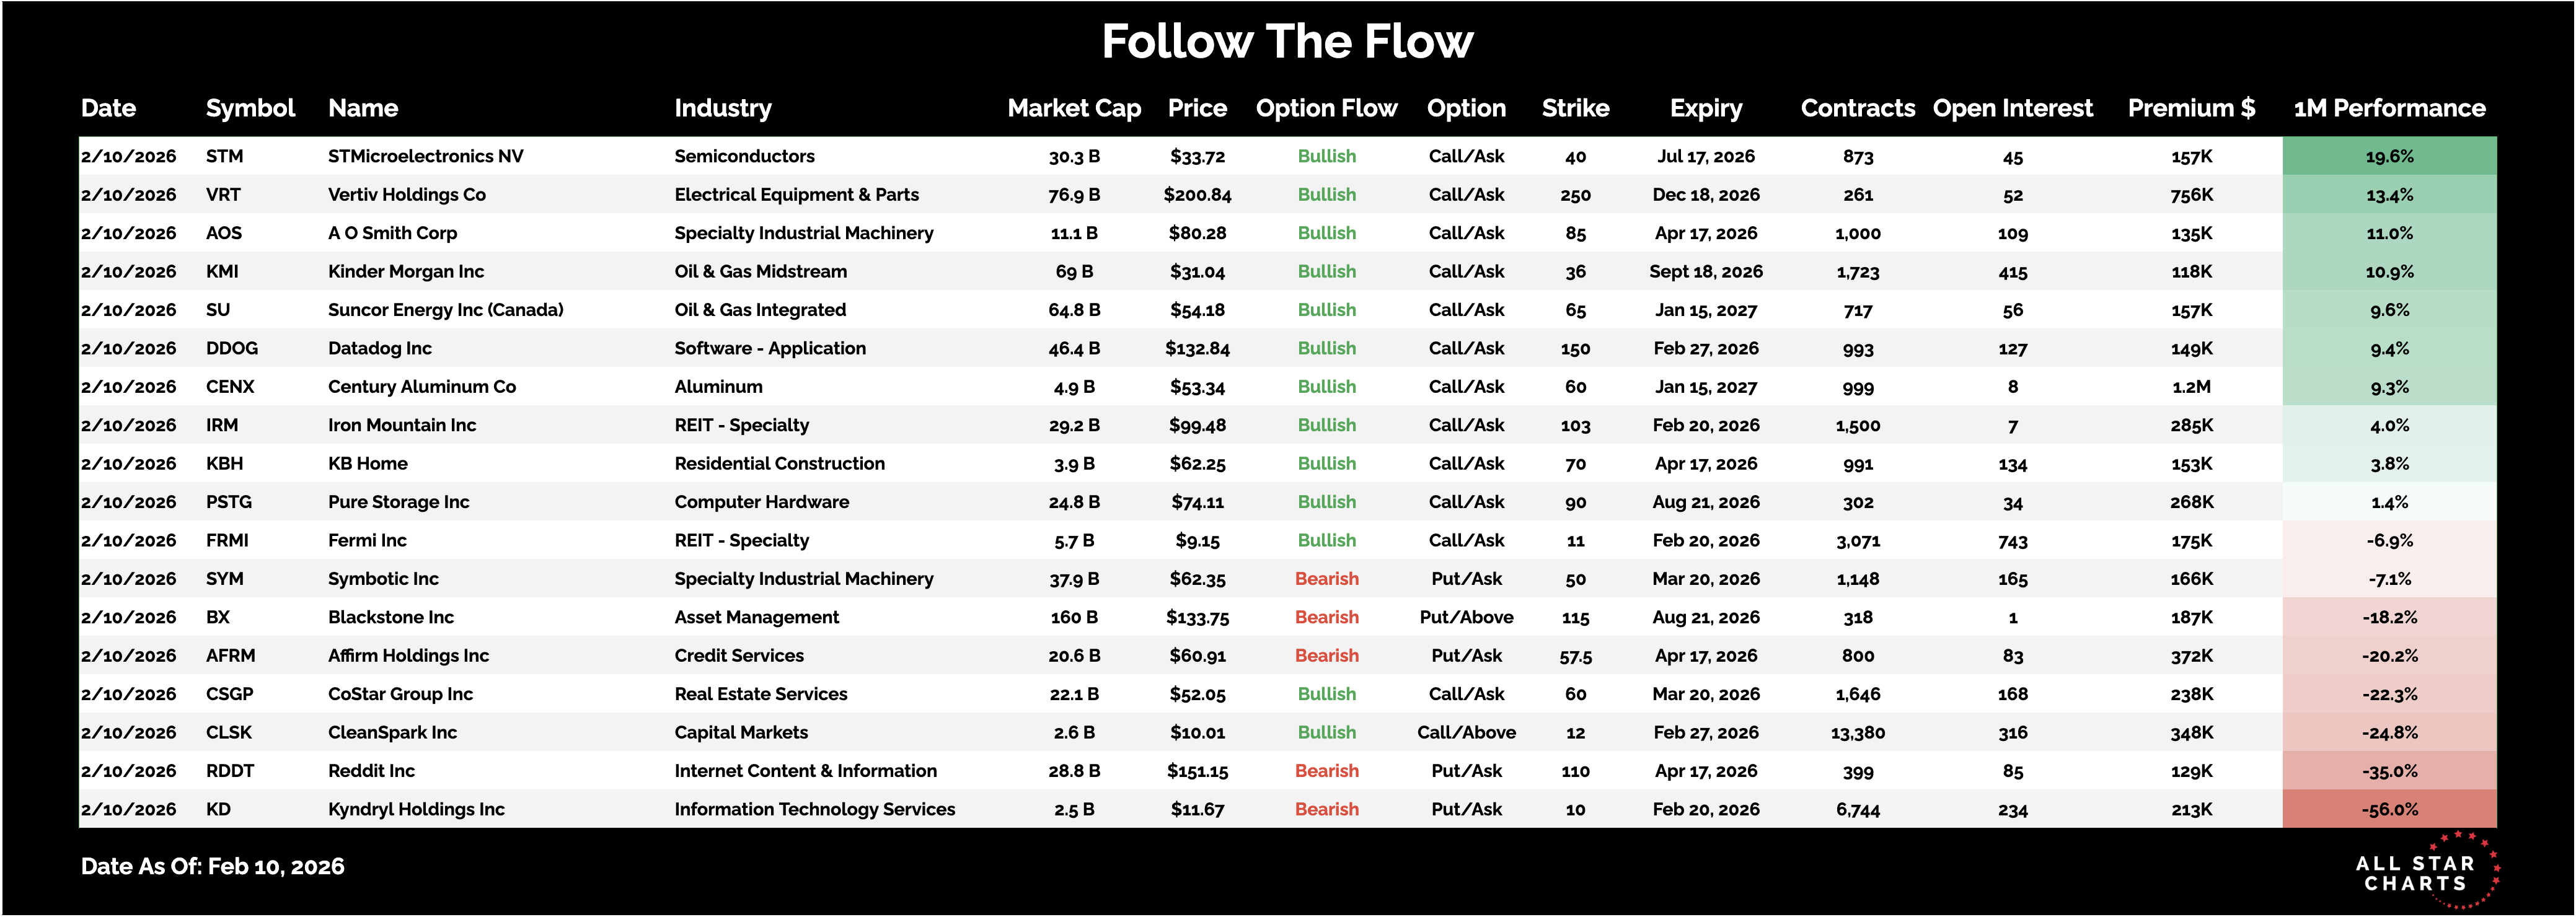Open the Vertiv Holdings Co name

tap(406, 195)
